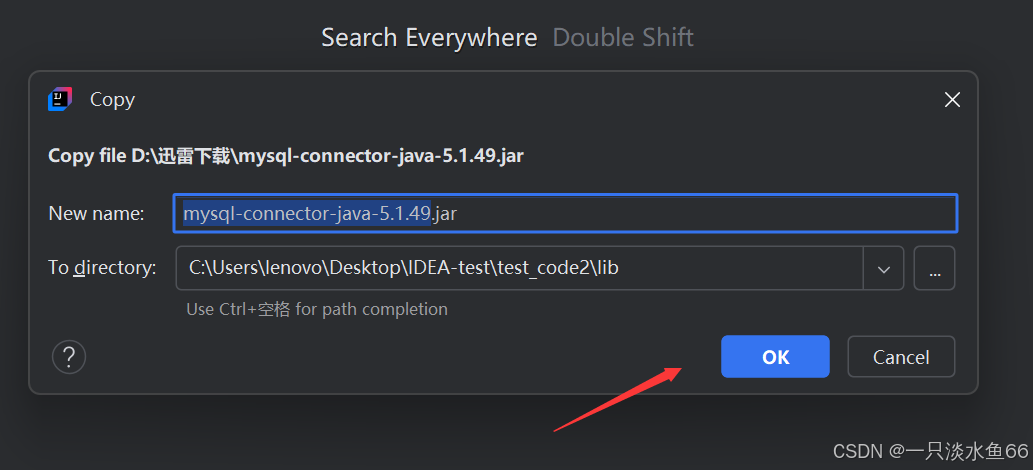Close the Copy dialog with the X
The image size is (1033, 470).
point(952,100)
